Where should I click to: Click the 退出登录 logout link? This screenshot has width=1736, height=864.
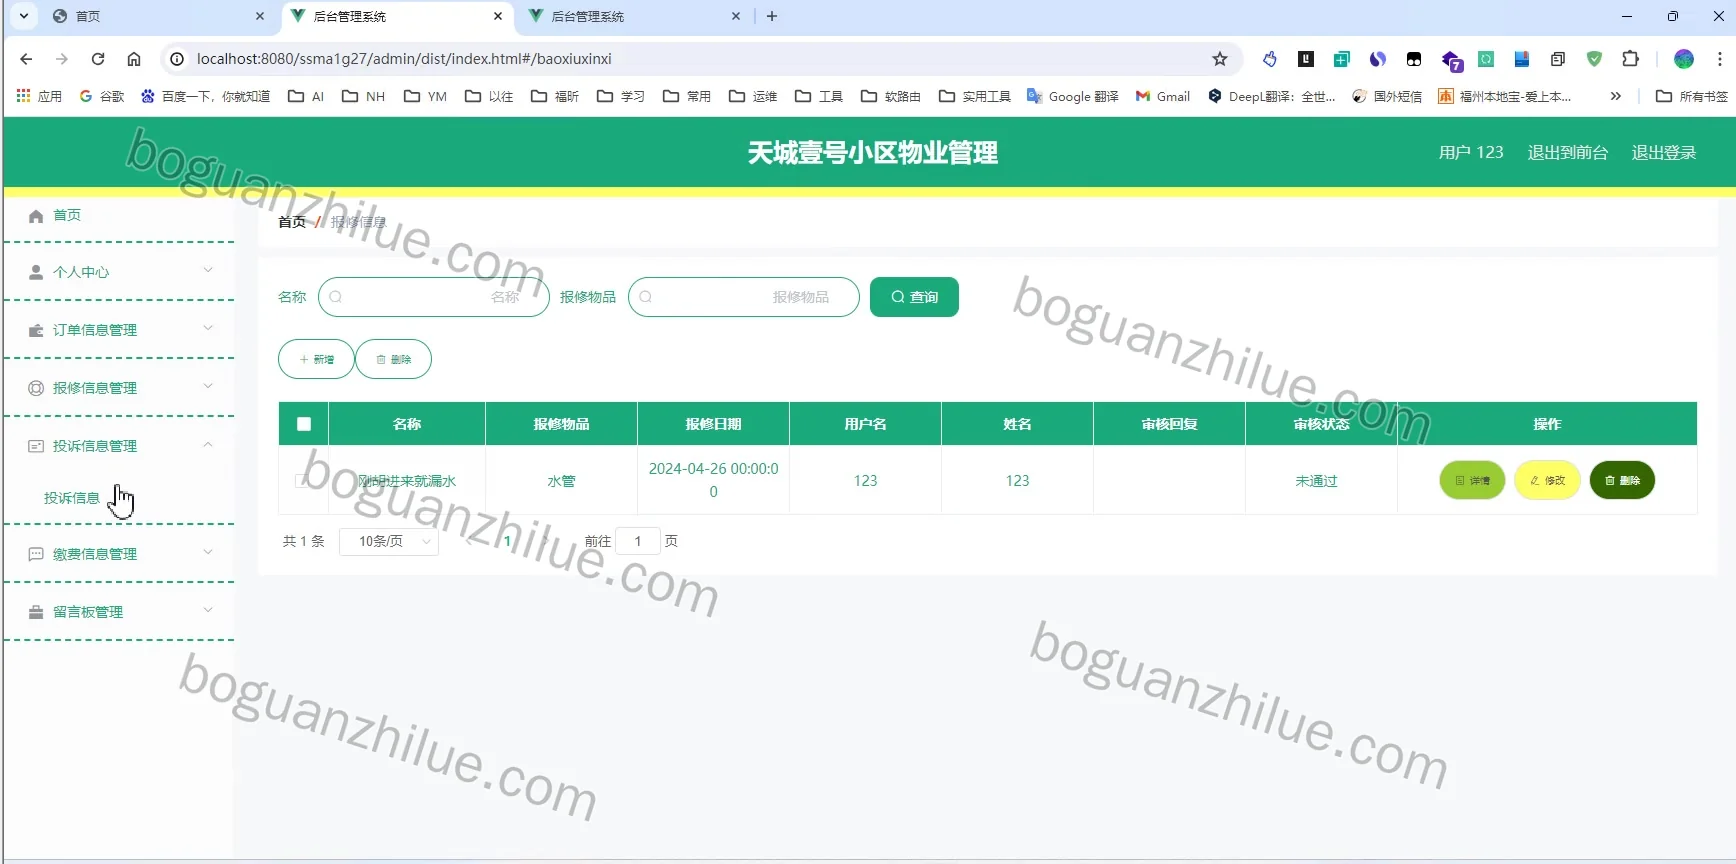pyautogui.click(x=1664, y=152)
